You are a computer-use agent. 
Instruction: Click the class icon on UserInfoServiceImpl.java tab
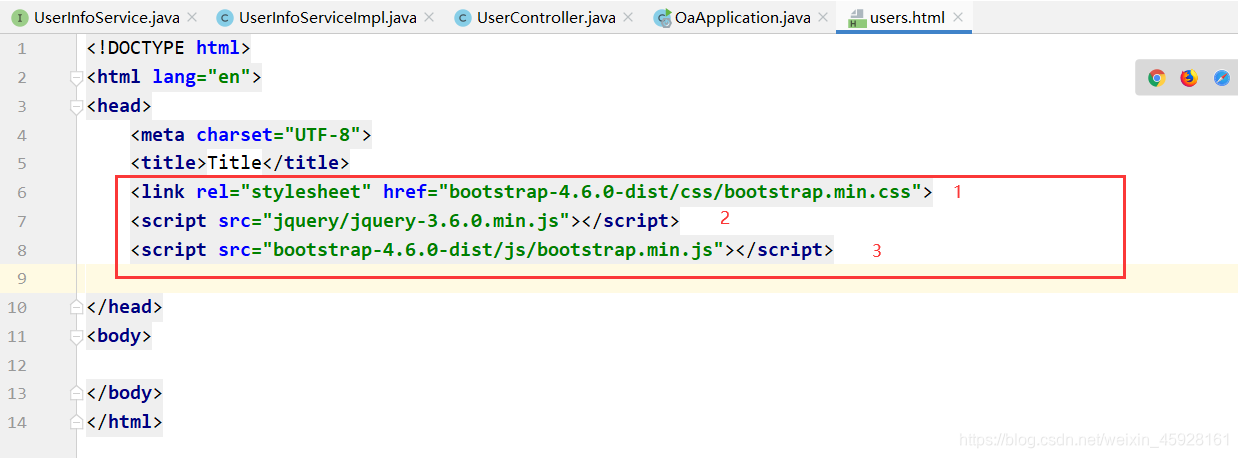(x=225, y=18)
